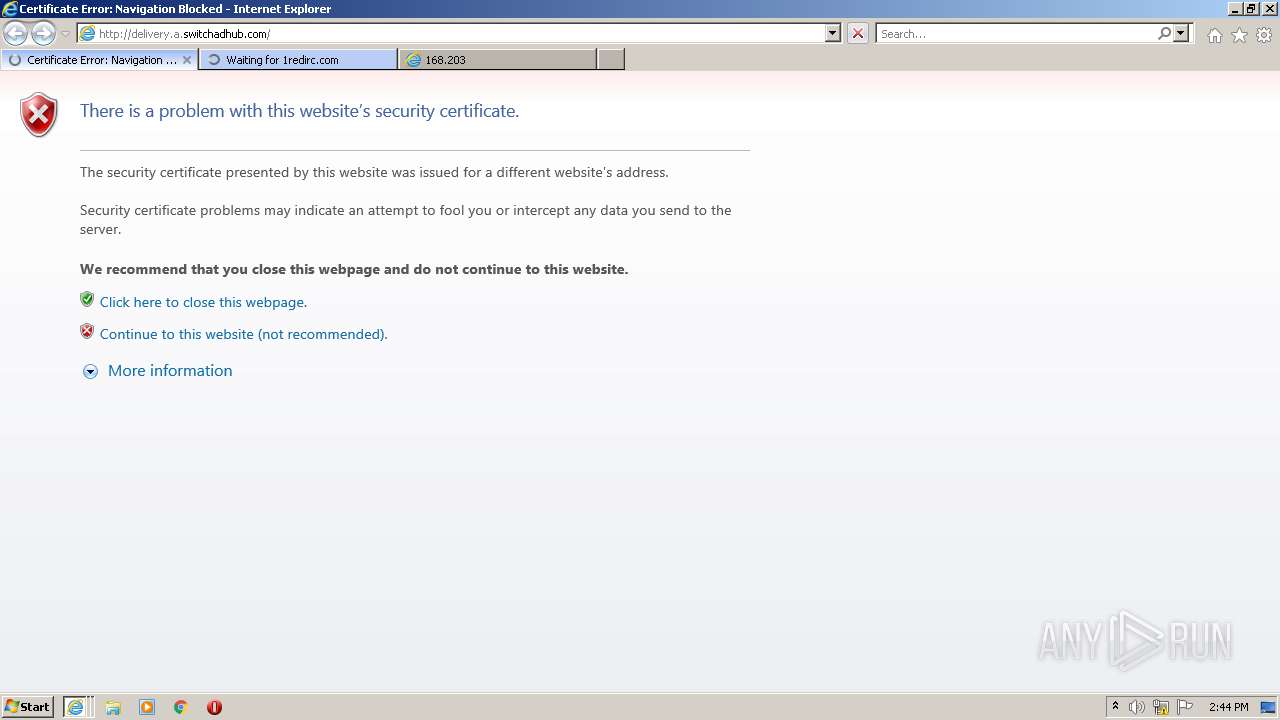This screenshot has height=720, width=1280.
Task: Switch to Waiting for 1redirc.com tab
Action: click(x=298, y=60)
